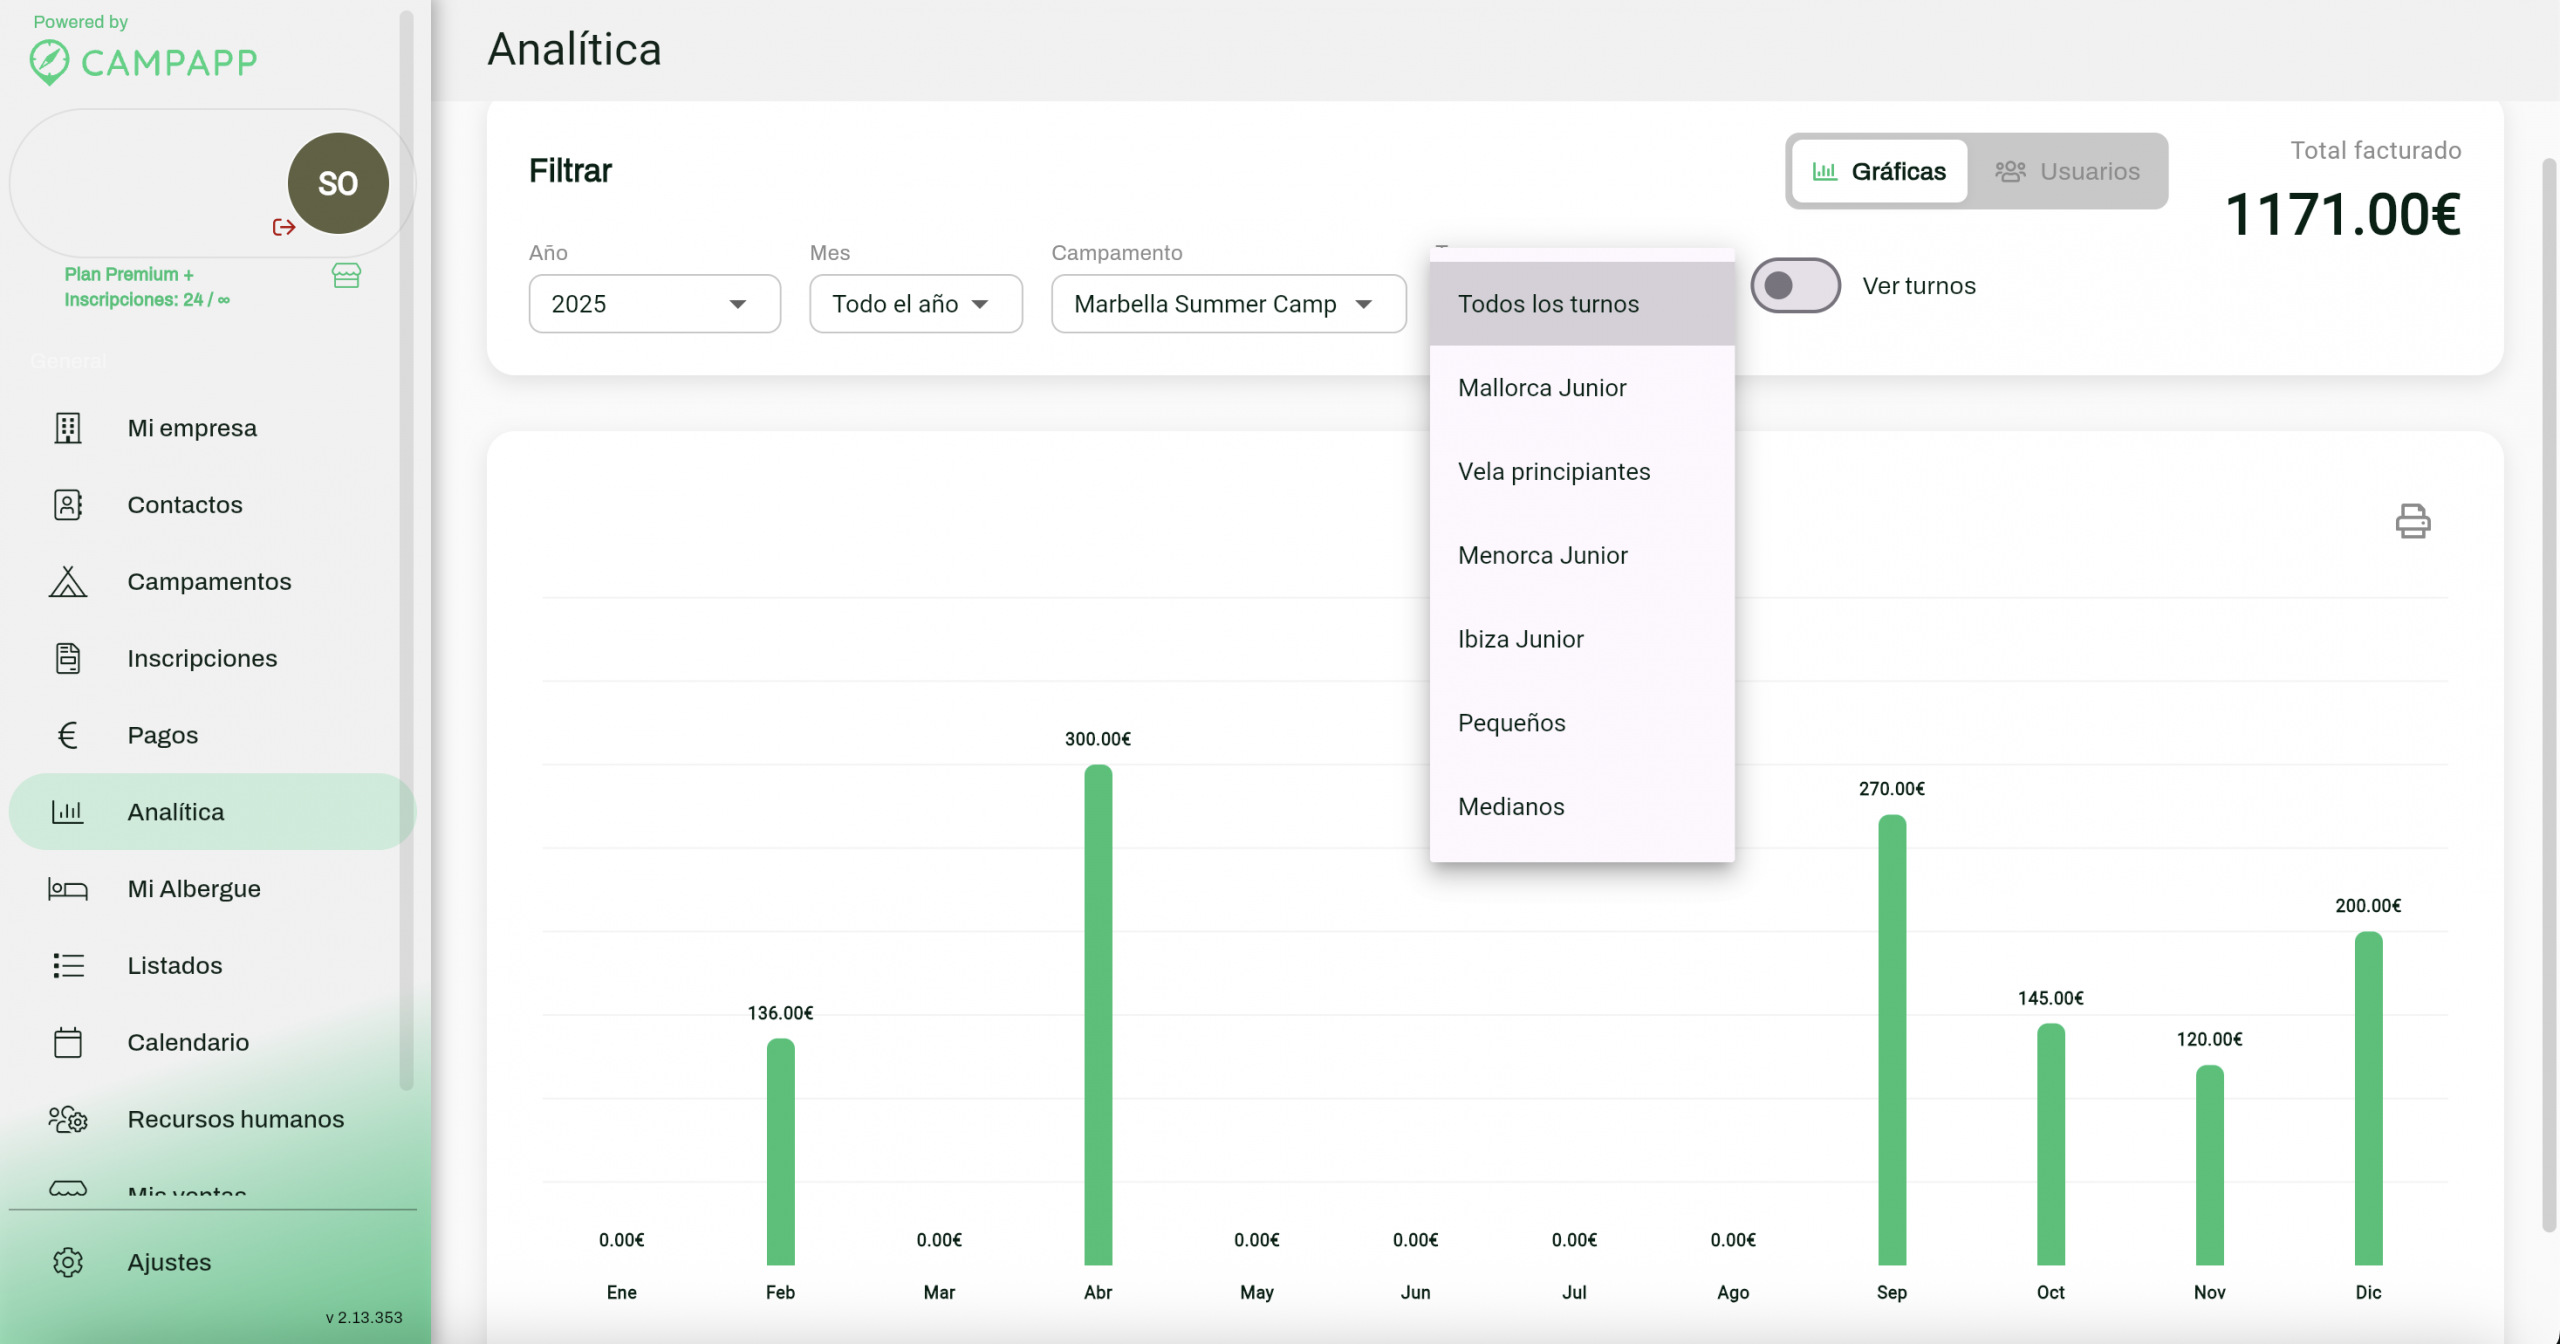Click the Mi Albergue bed icon
This screenshot has width=2560, height=1344.
[x=68, y=889]
